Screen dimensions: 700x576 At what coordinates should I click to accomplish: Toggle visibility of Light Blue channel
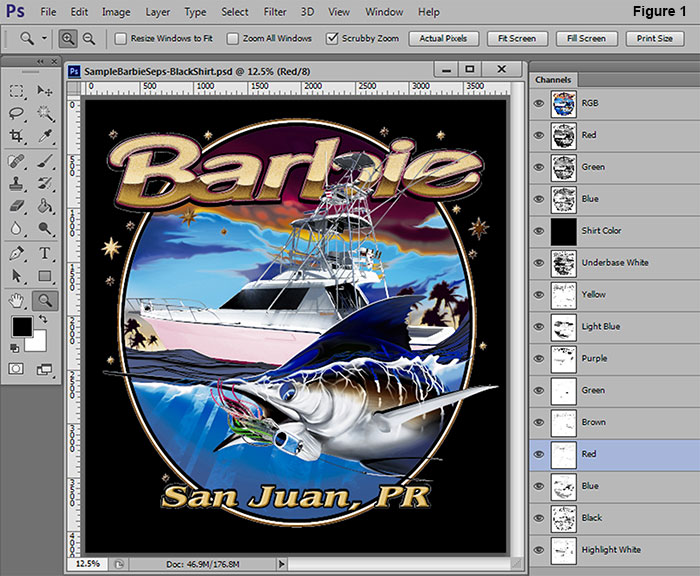(539, 326)
